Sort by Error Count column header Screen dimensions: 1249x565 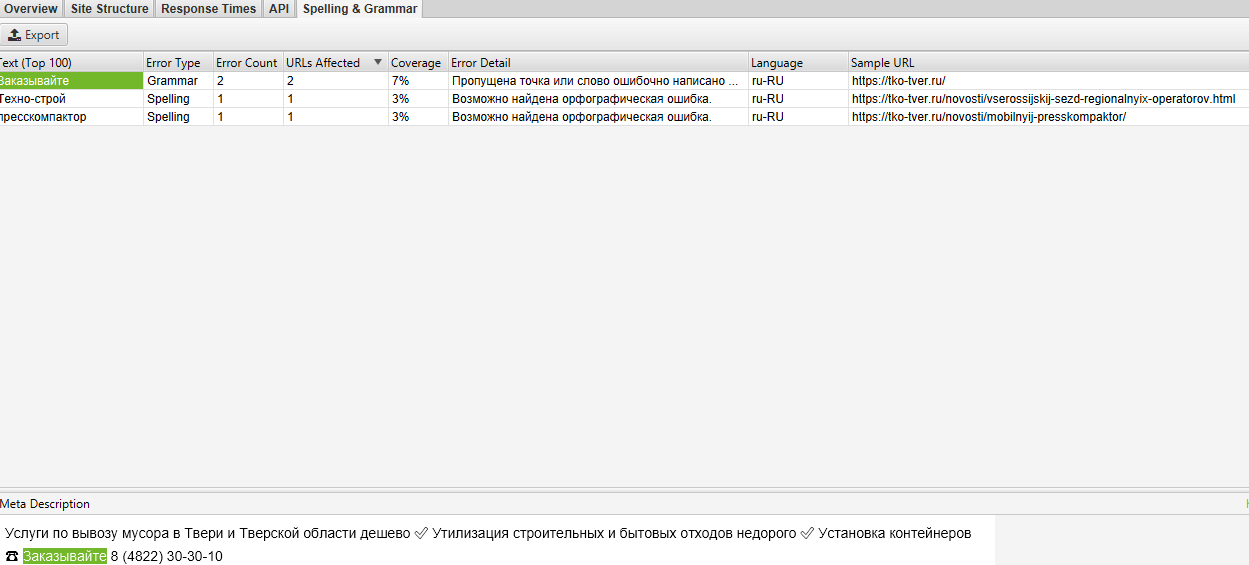248,63
